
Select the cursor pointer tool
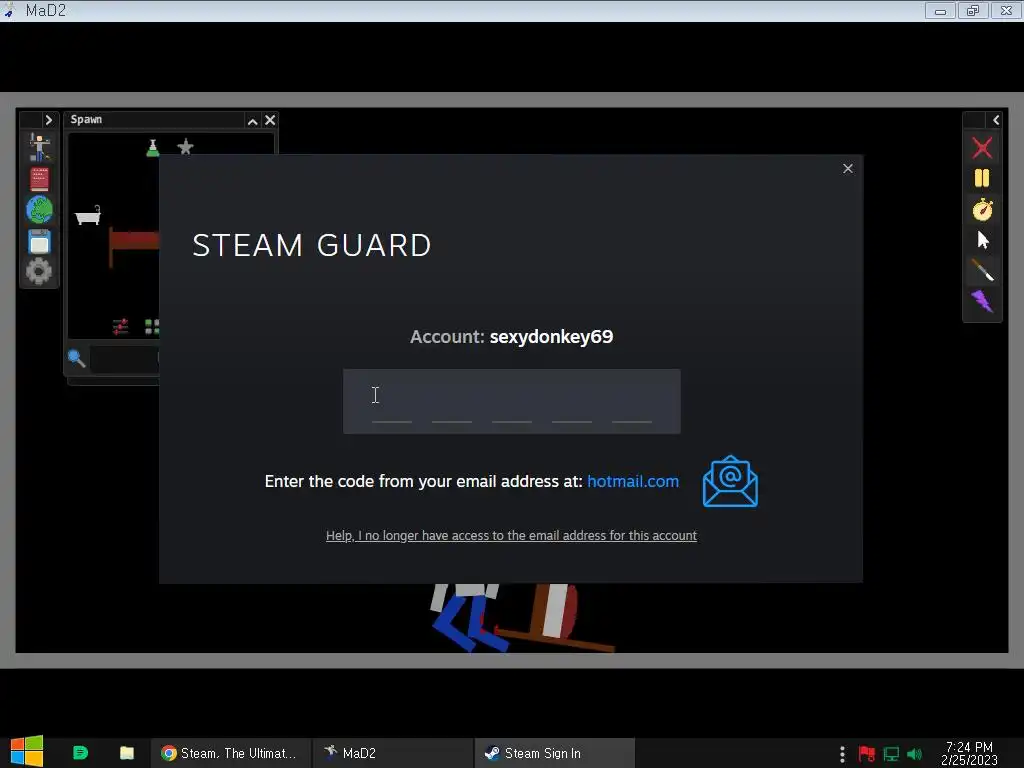click(x=983, y=240)
